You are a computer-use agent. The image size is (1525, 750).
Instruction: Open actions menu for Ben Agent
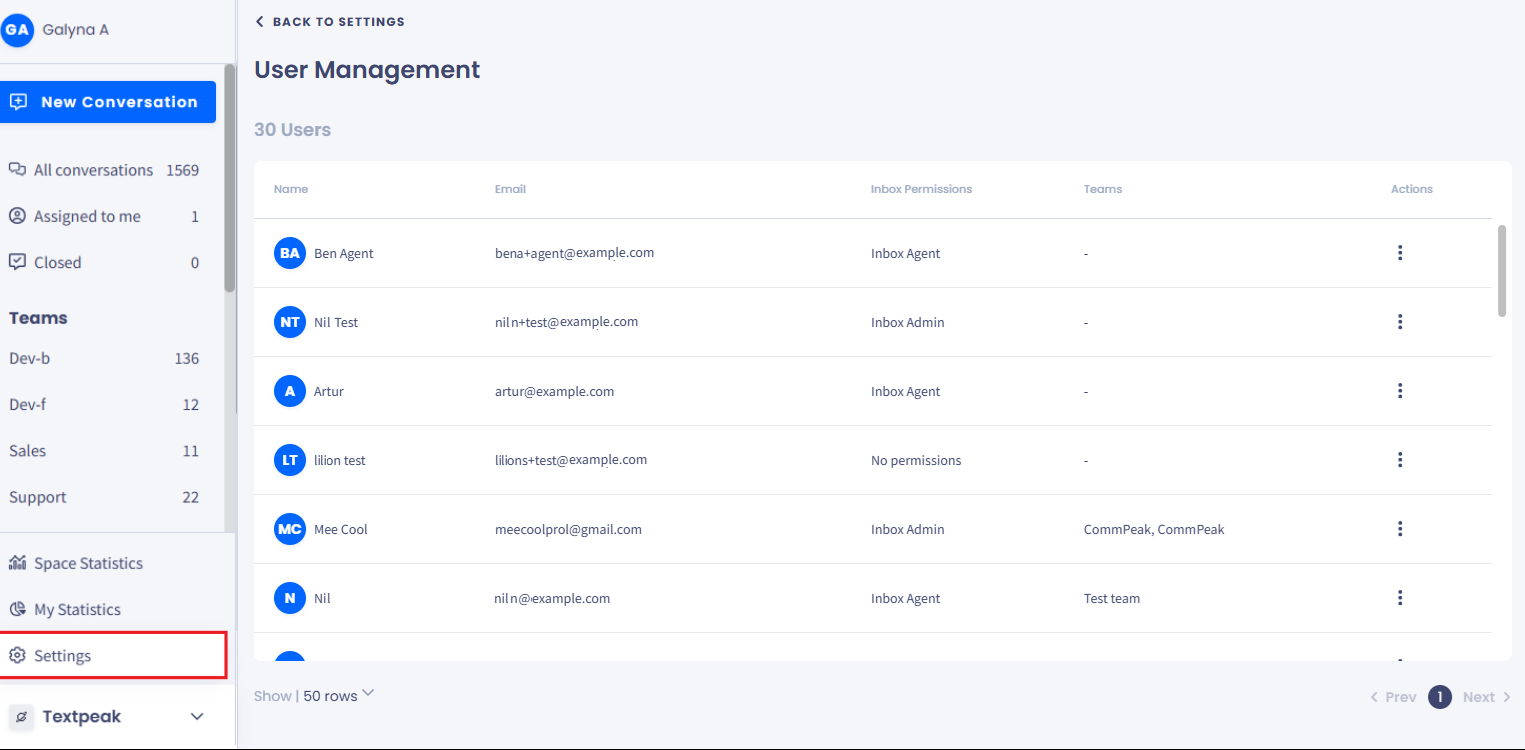(x=1400, y=253)
